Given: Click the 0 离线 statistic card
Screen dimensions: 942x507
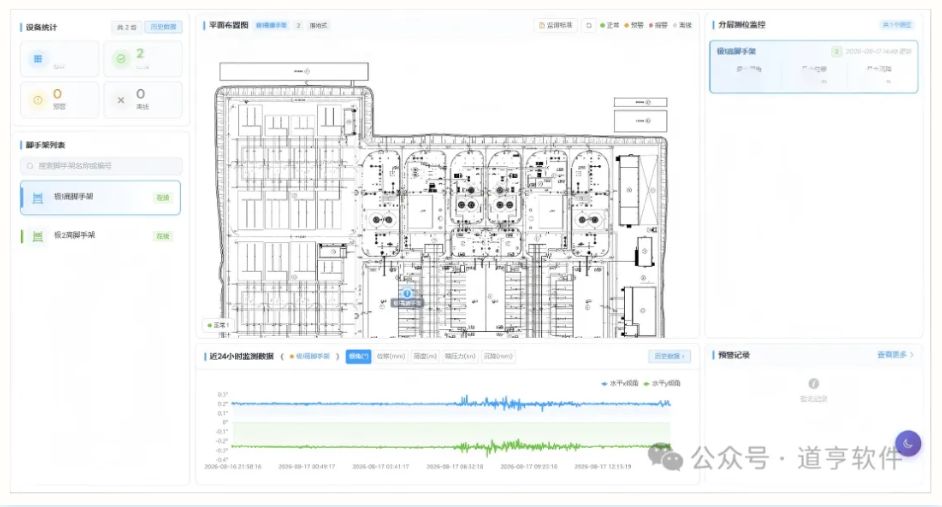Looking at the screenshot, I should pos(143,100).
